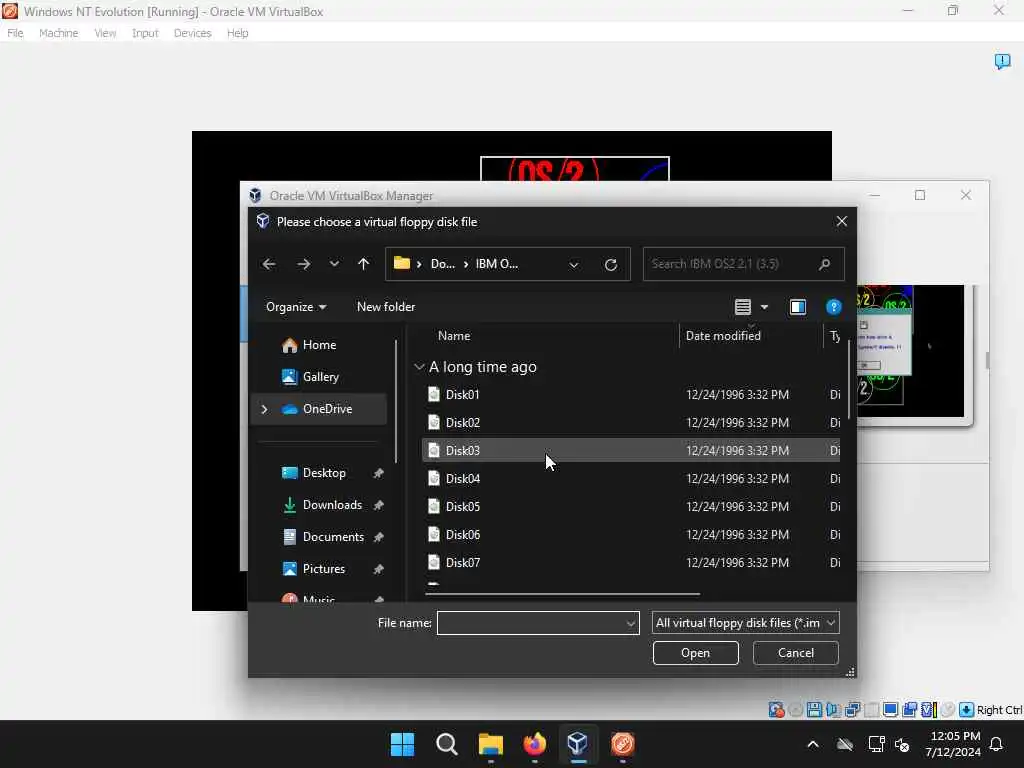The height and width of the screenshot is (768, 1024).
Task: Open Desktop quick access folder
Action: (x=324, y=473)
